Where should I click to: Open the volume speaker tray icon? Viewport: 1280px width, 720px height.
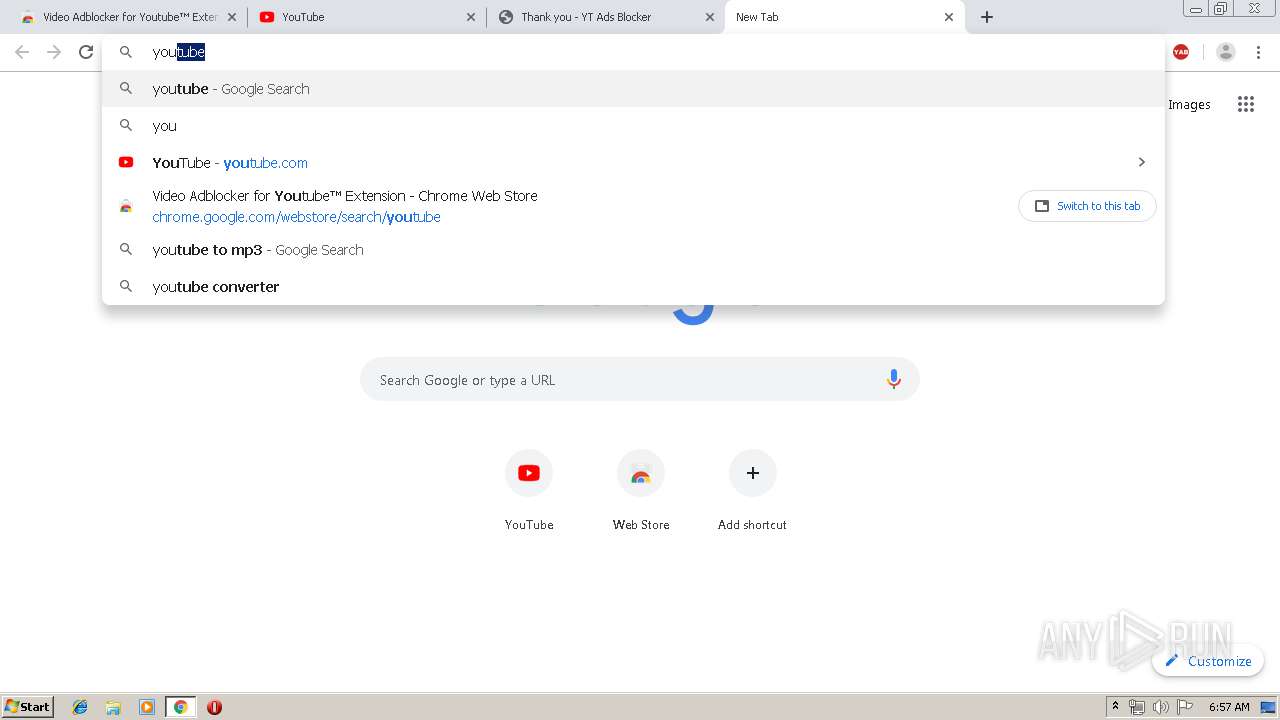(x=1160, y=707)
